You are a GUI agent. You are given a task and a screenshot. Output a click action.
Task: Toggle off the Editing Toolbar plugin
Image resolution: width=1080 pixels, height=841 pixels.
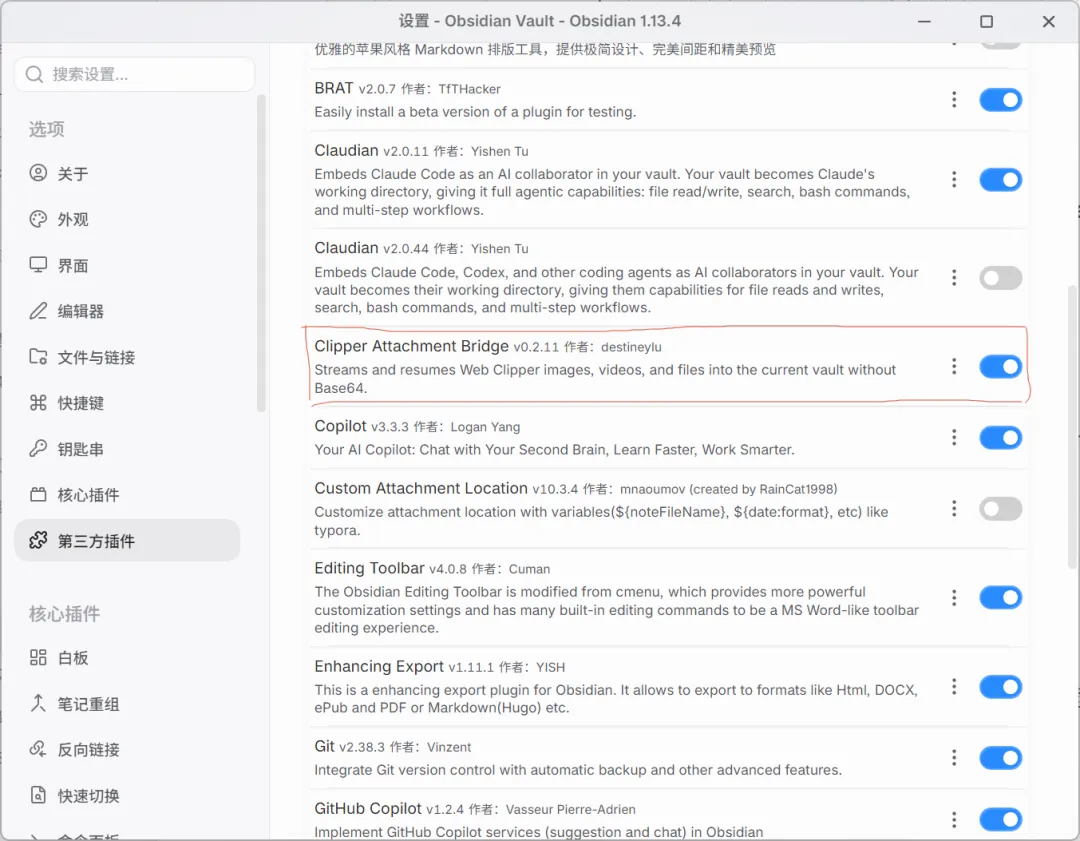click(x=1000, y=598)
